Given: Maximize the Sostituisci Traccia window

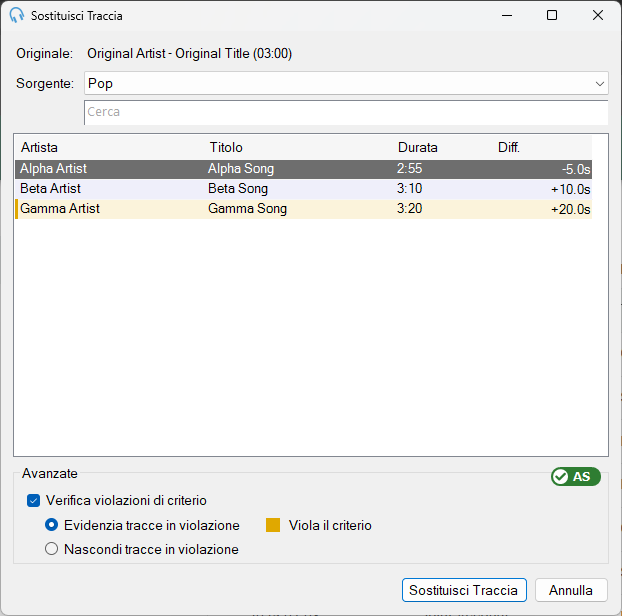Looking at the screenshot, I should coord(552,15).
